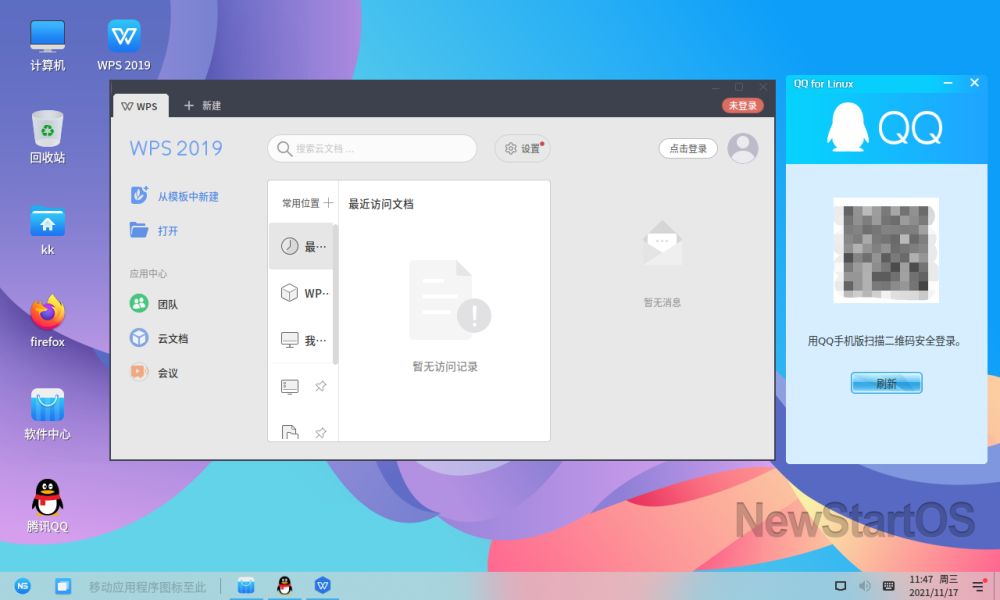Pin the first pinnable location in list
Screen dimensions: 1000x600
(x=321, y=386)
